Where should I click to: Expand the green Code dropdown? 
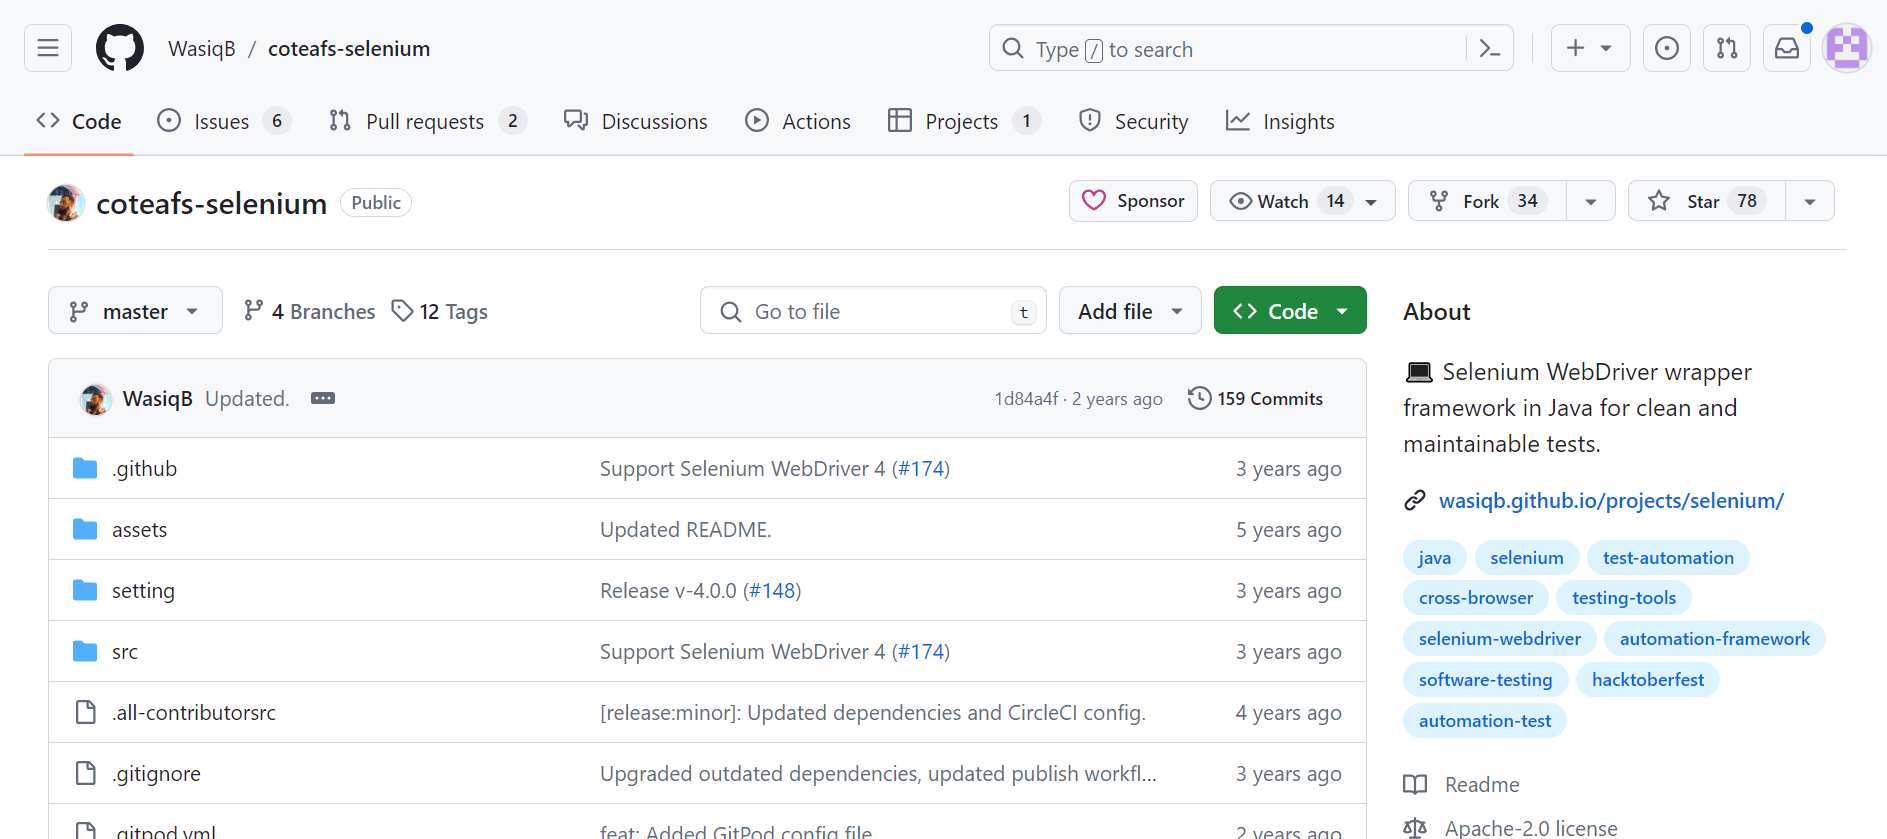click(1290, 311)
